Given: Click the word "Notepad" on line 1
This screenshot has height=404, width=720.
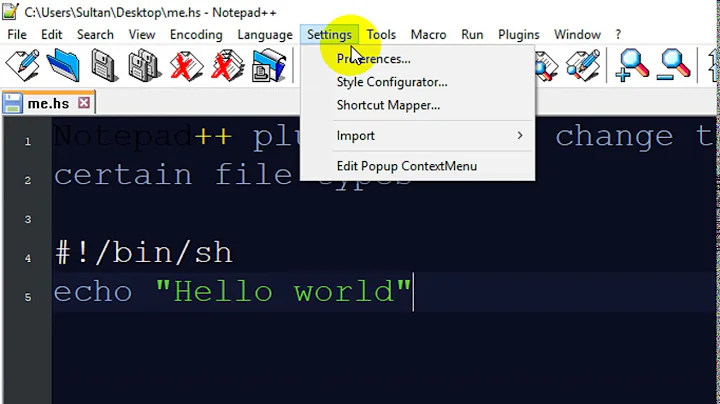Looking at the screenshot, I should (x=123, y=137).
